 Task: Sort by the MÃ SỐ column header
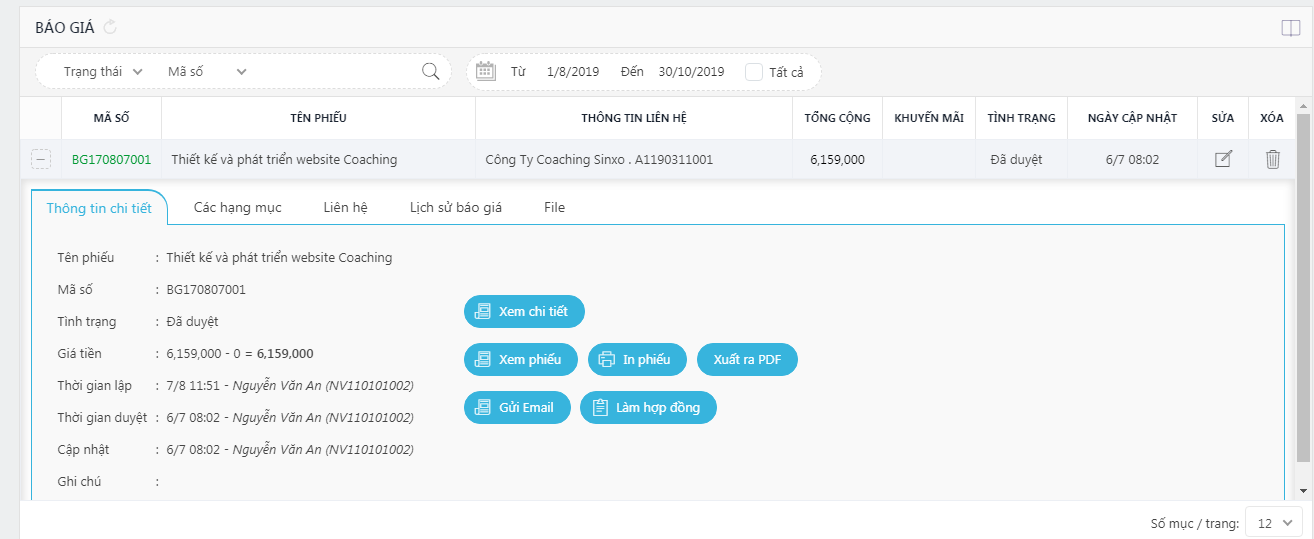(x=111, y=118)
